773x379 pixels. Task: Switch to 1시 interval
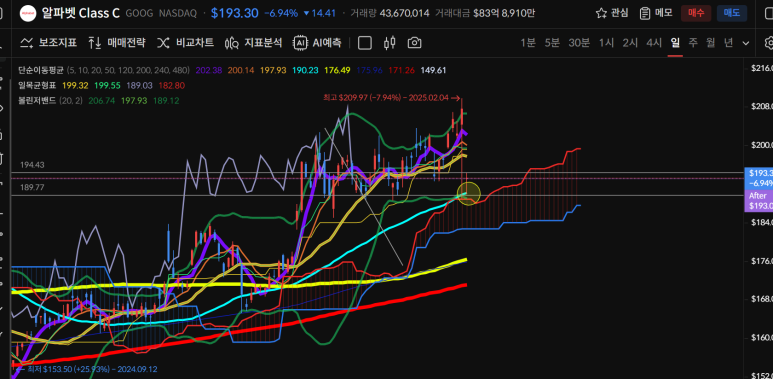pyautogui.click(x=606, y=43)
